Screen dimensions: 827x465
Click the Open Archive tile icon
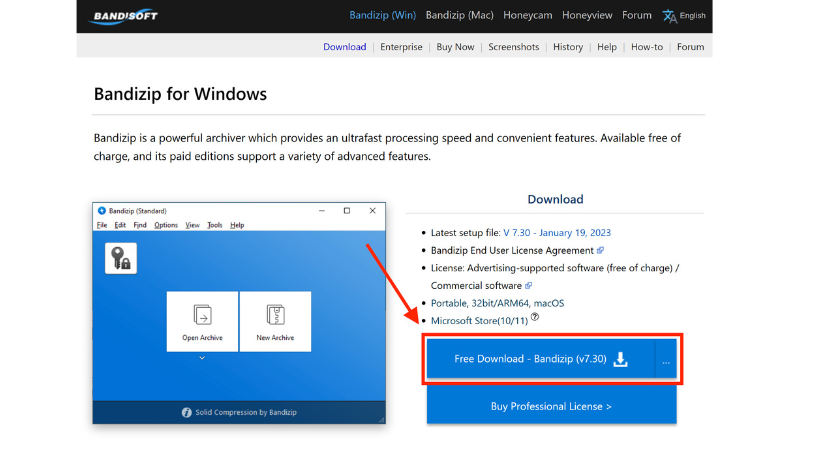[202, 315]
